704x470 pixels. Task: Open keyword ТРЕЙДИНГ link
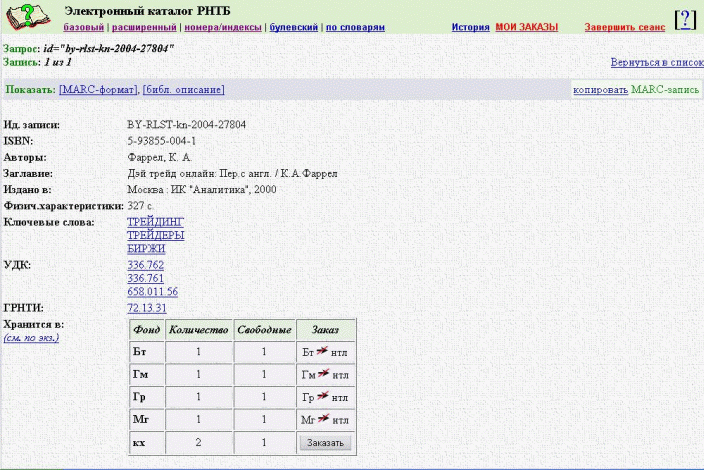point(155,221)
